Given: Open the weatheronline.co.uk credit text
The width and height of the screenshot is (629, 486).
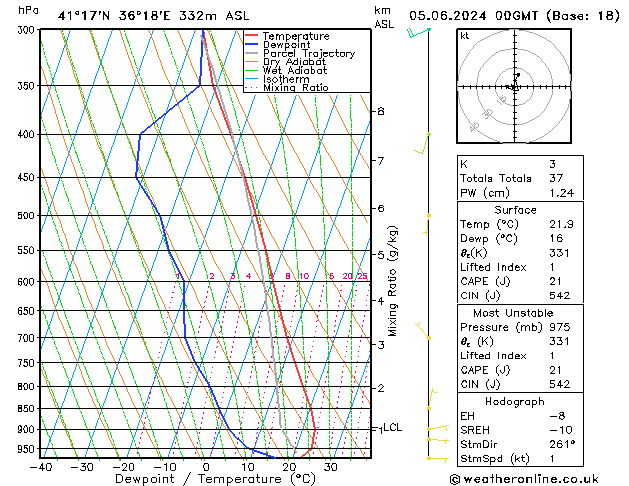Looking at the screenshot, I should coord(524,479).
